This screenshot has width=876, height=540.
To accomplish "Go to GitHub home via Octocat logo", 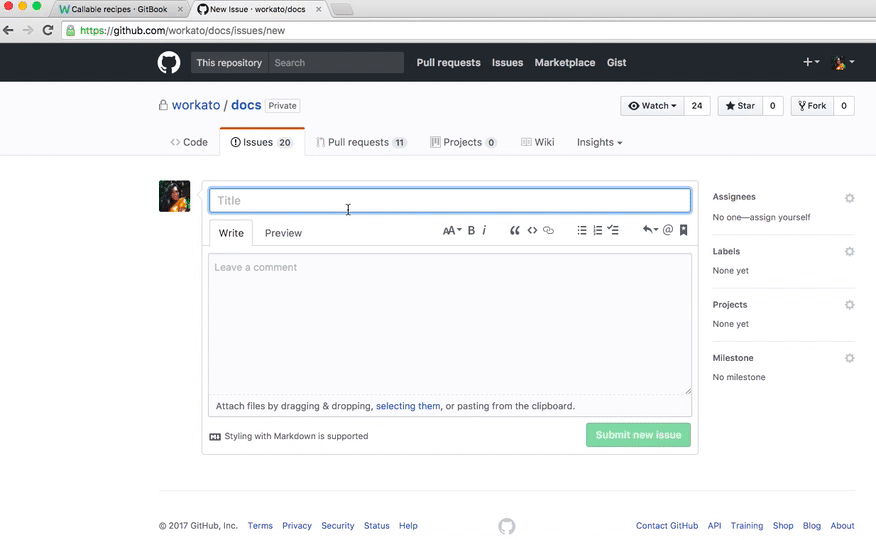I will 169,62.
